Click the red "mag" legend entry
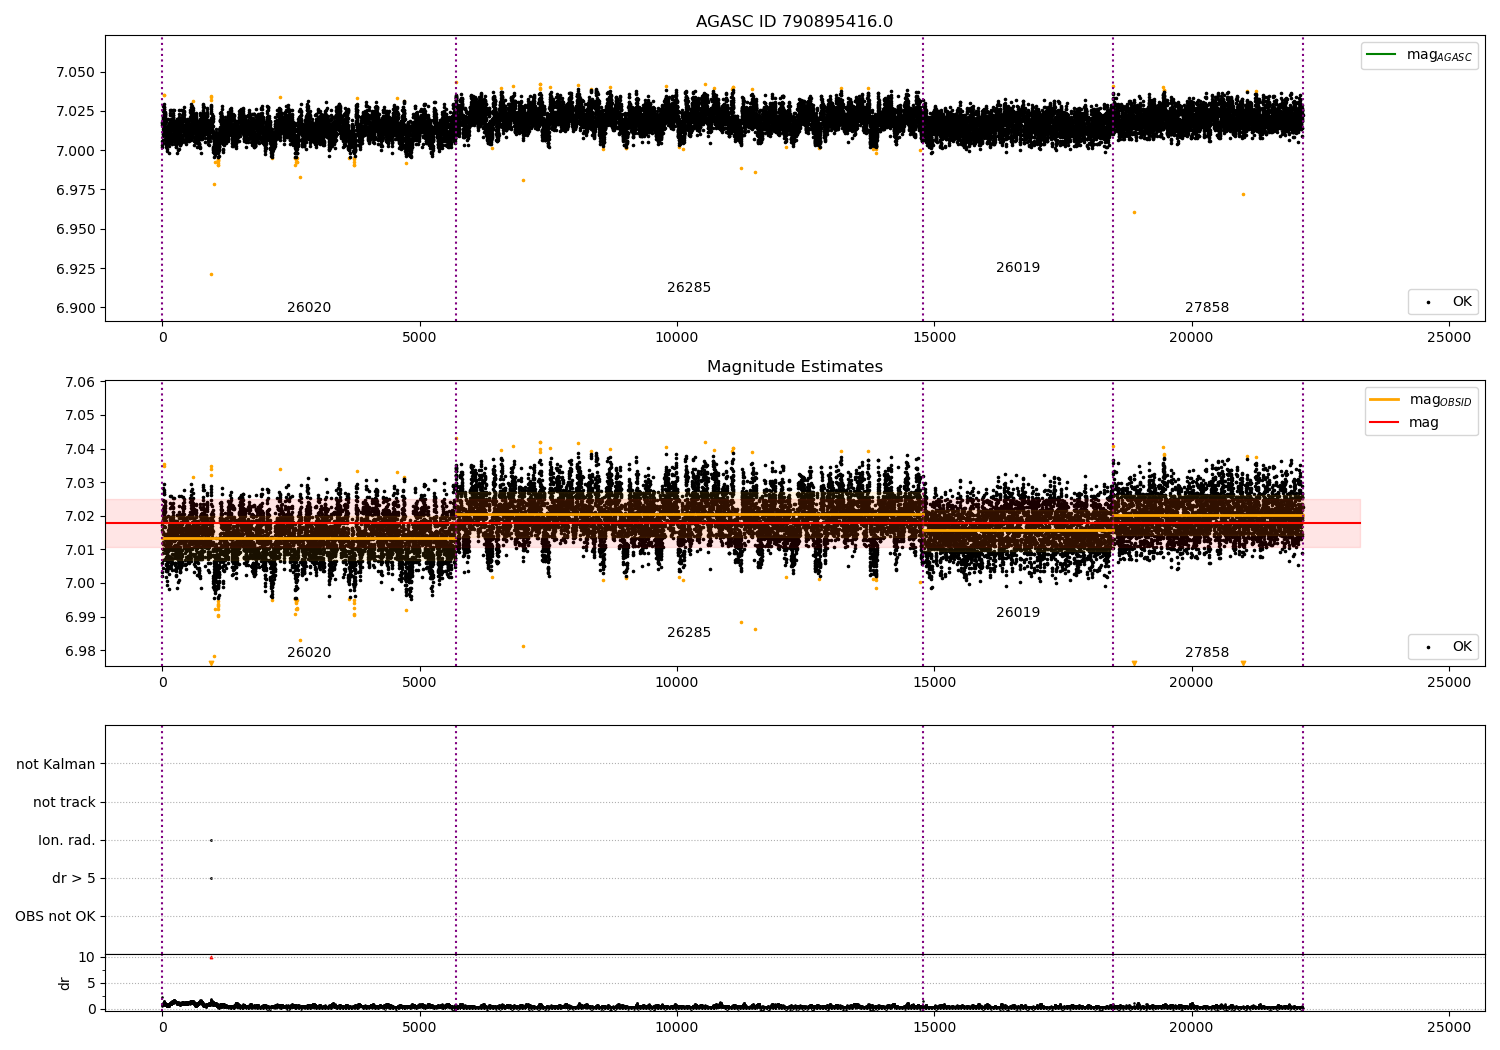This screenshot has height=1050, width=1500. pyautogui.click(x=1404, y=423)
